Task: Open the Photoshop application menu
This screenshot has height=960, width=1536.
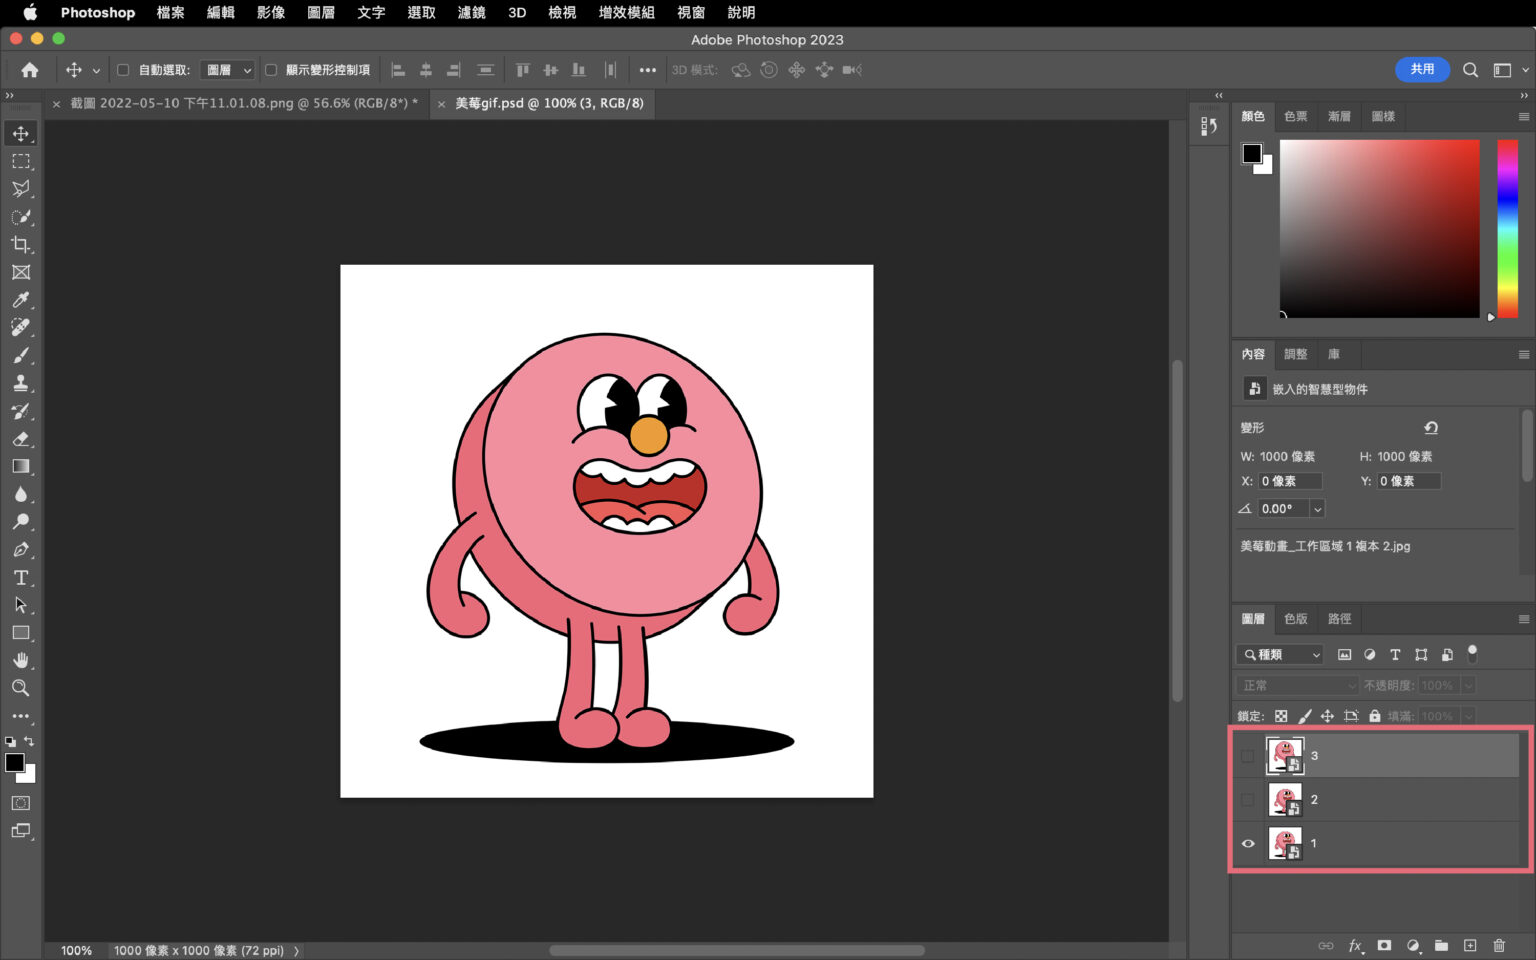Action: coord(98,13)
